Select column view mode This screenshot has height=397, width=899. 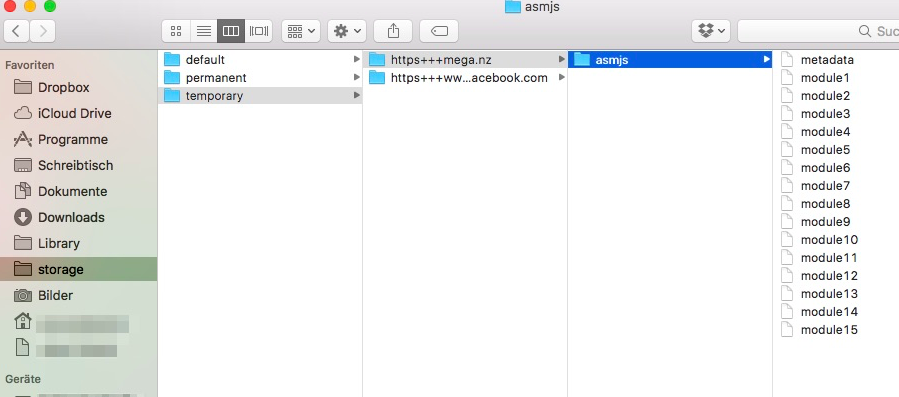point(231,31)
